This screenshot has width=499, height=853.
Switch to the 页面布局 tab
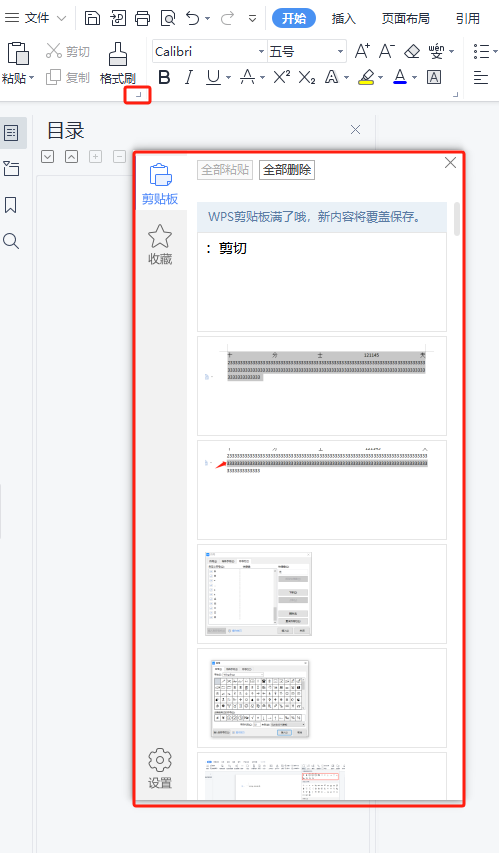pos(405,18)
